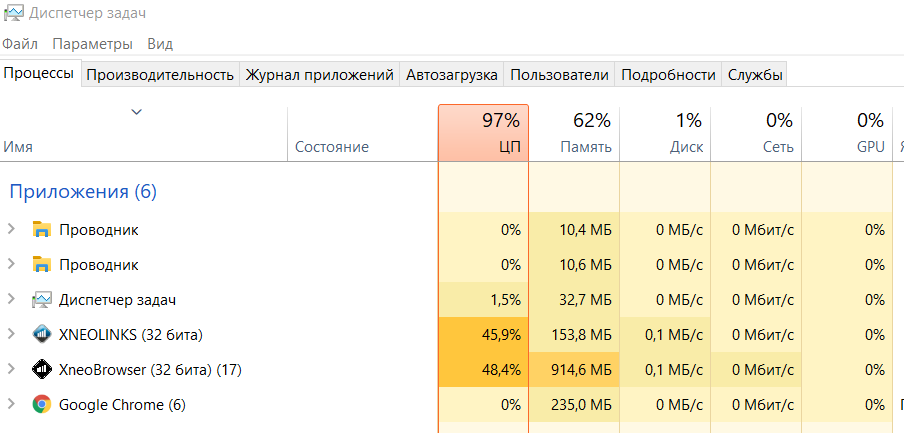This screenshot has width=904, height=433.
Task: Click XneoBrowser CPU value 48,4%
Action: [501, 370]
